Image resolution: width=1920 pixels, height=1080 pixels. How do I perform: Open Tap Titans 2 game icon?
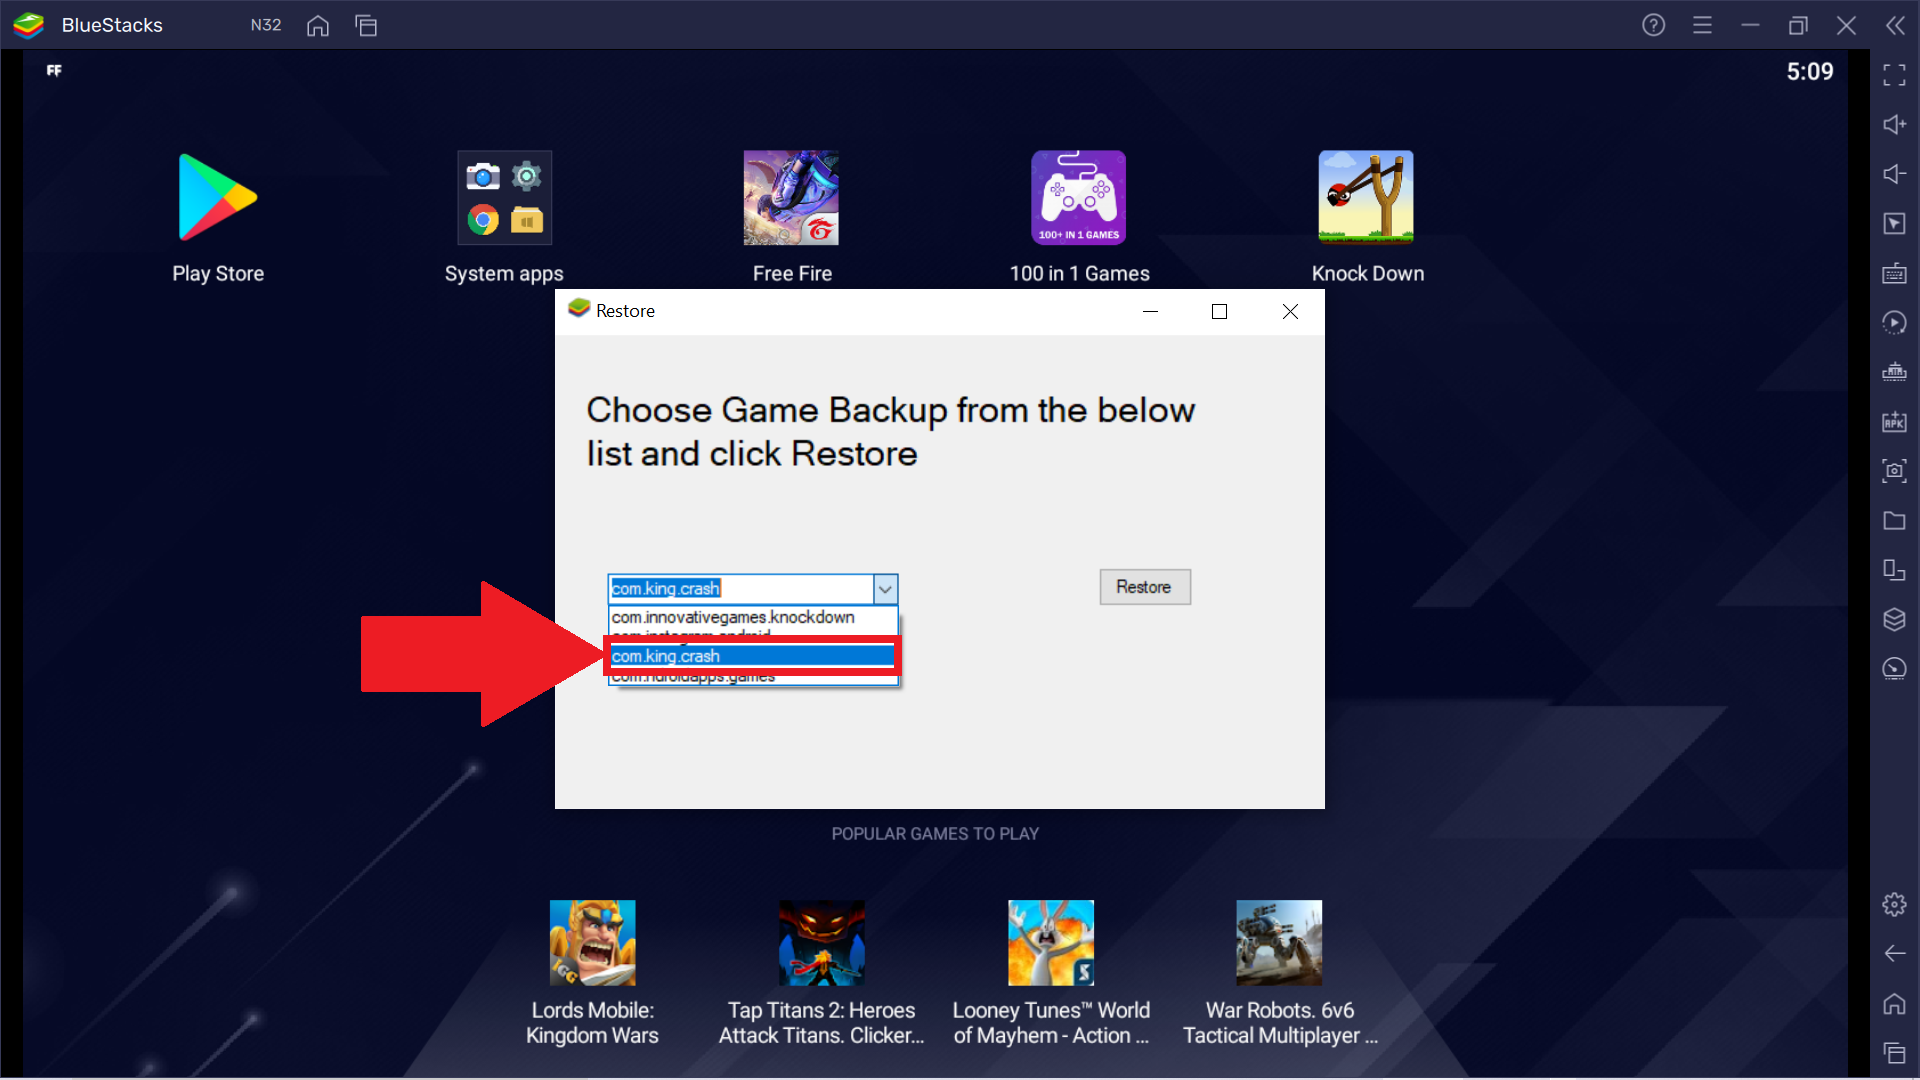click(x=824, y=942)
